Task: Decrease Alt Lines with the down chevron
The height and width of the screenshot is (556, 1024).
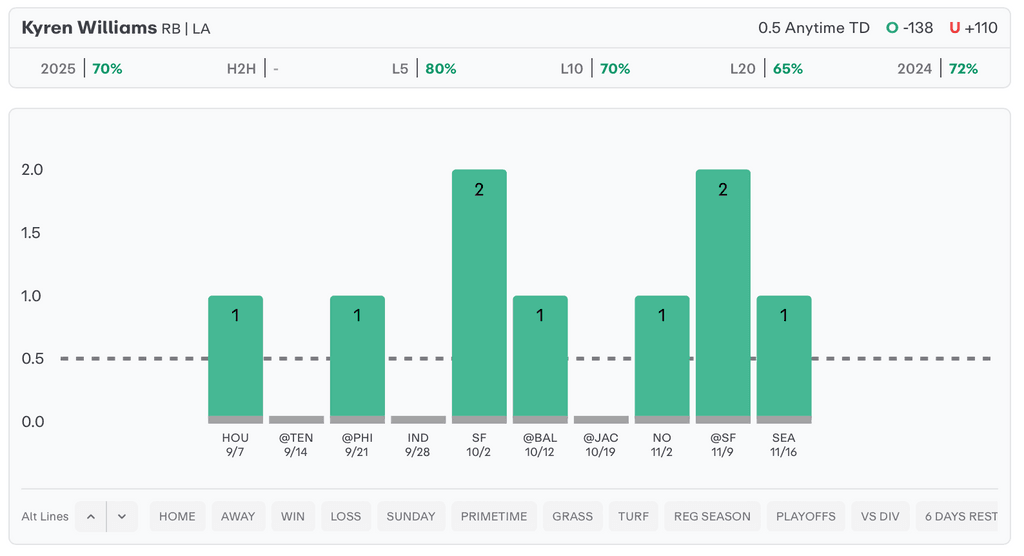Action: 122,517
